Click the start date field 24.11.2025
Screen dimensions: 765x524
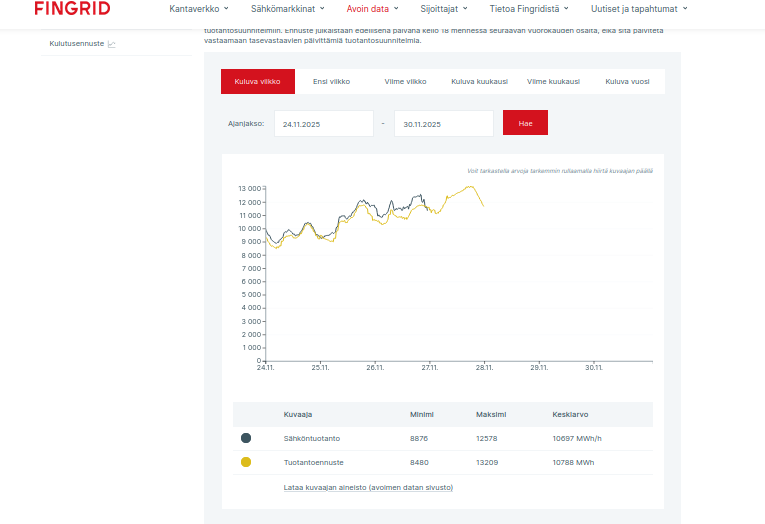pos(323,124)
